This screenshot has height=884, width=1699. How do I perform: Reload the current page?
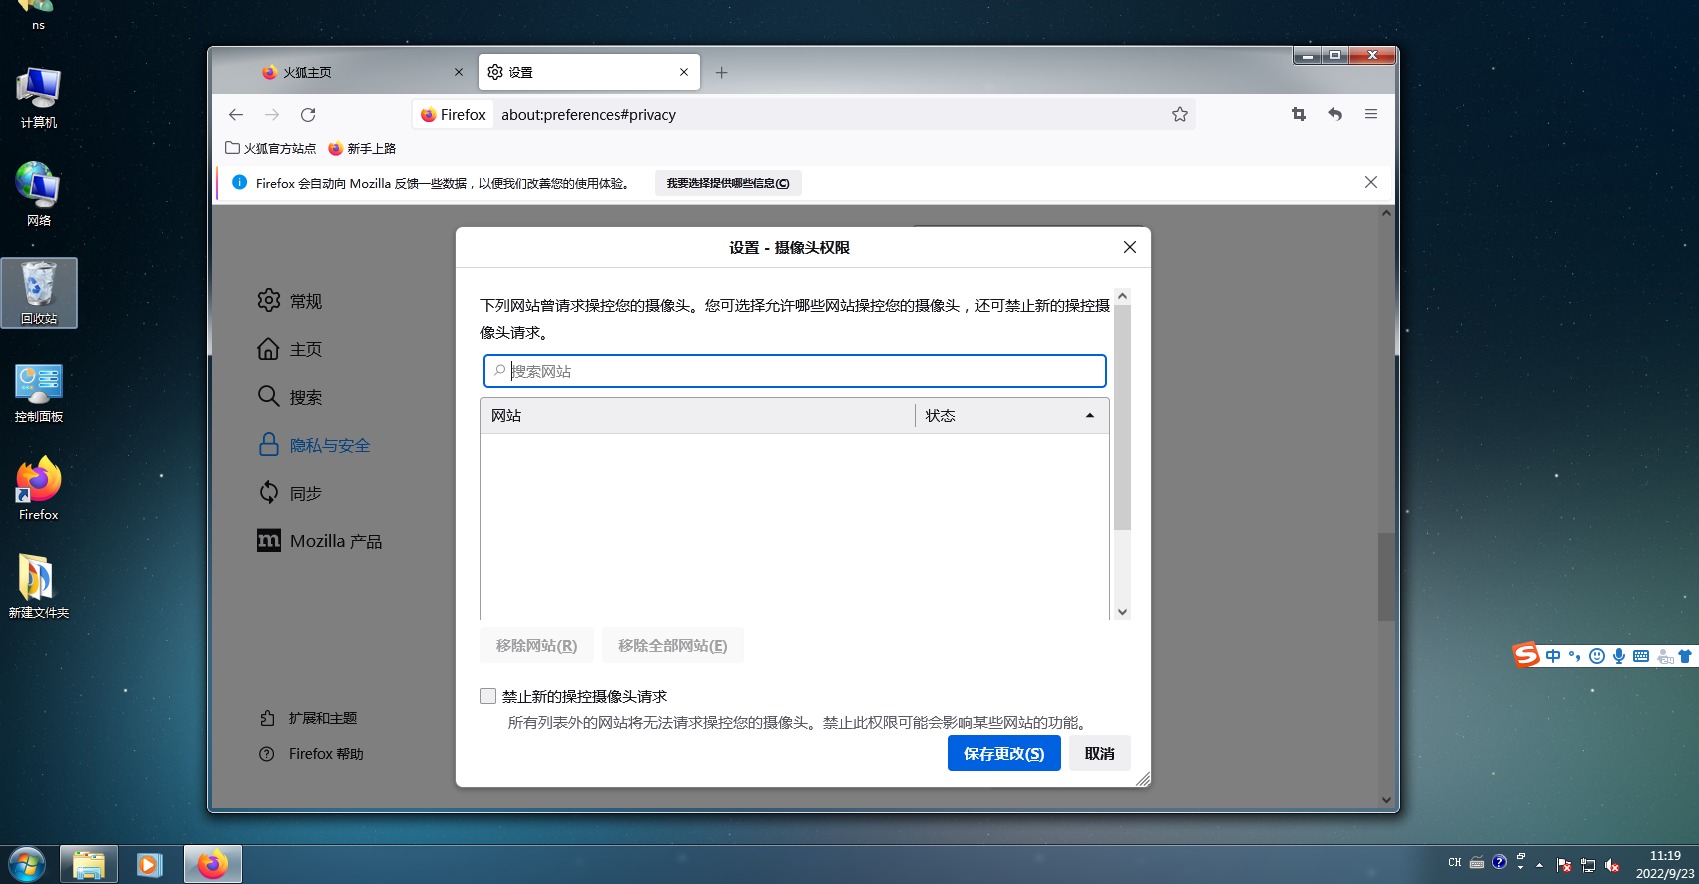click(x=308, y=115)
